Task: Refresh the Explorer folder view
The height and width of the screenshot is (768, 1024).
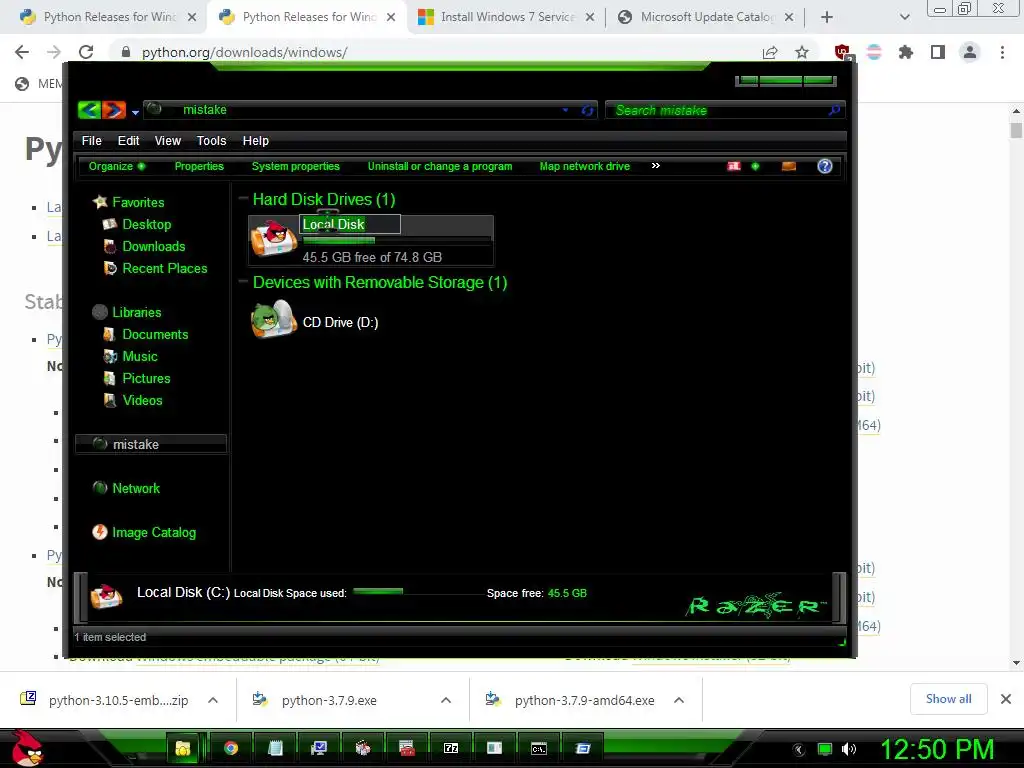Action: (x=587, y=110)
